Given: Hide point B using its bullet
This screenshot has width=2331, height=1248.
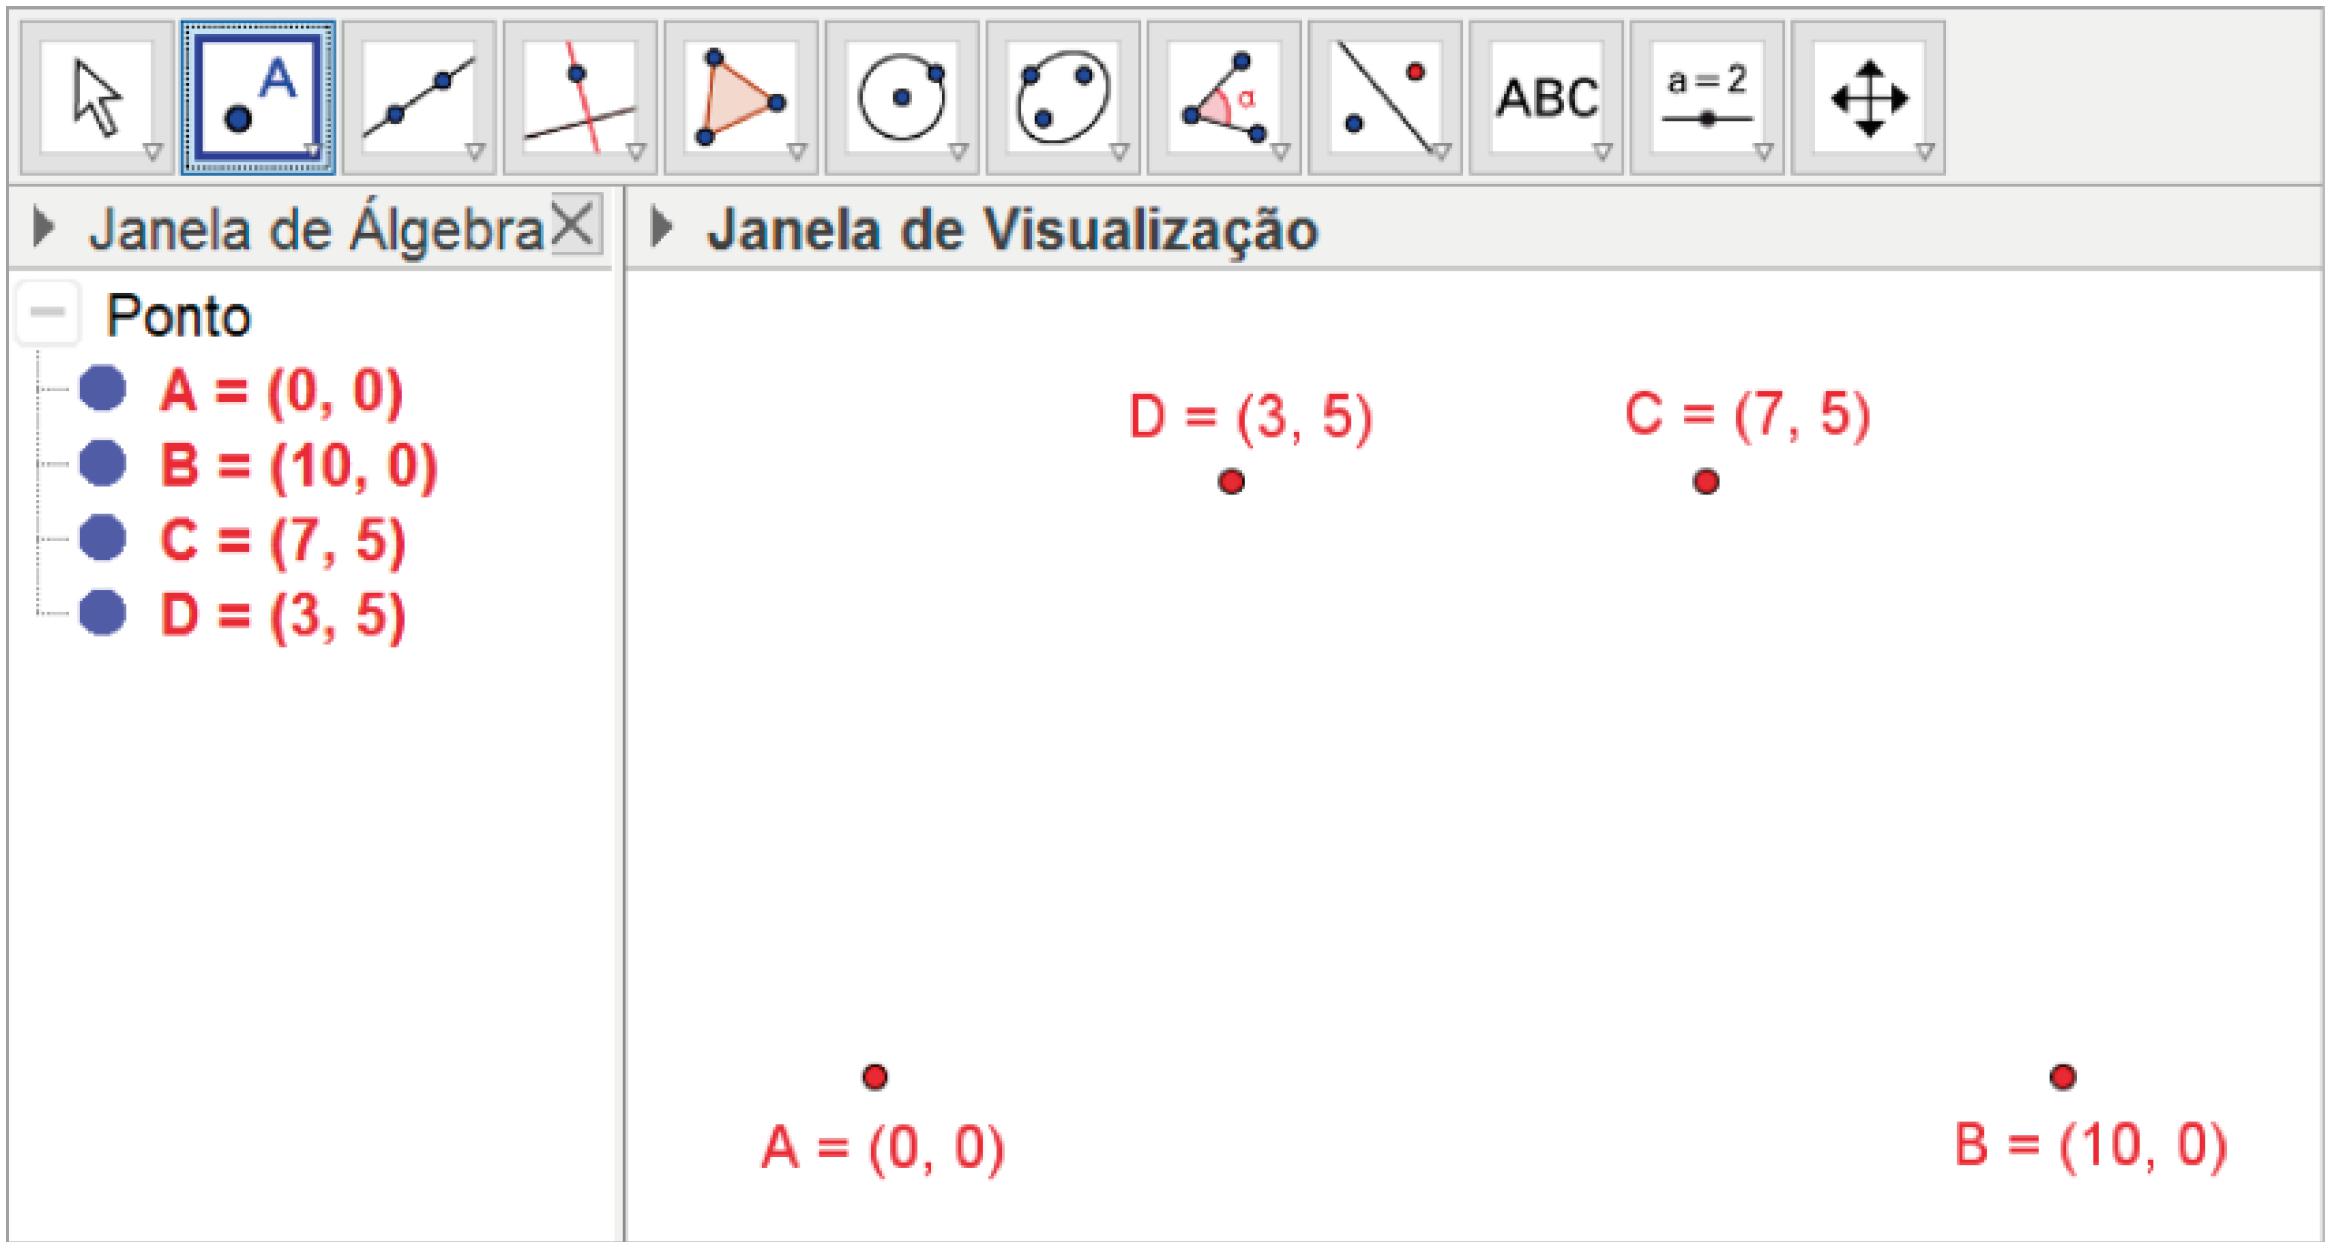Looking at the screenshot, I should click(102, 463).
